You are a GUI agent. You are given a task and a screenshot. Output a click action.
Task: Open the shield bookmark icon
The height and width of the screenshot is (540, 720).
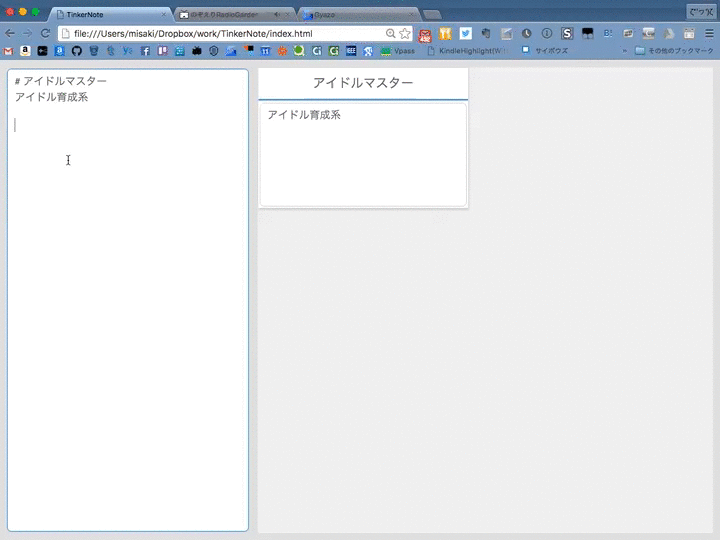click(214, 51)
